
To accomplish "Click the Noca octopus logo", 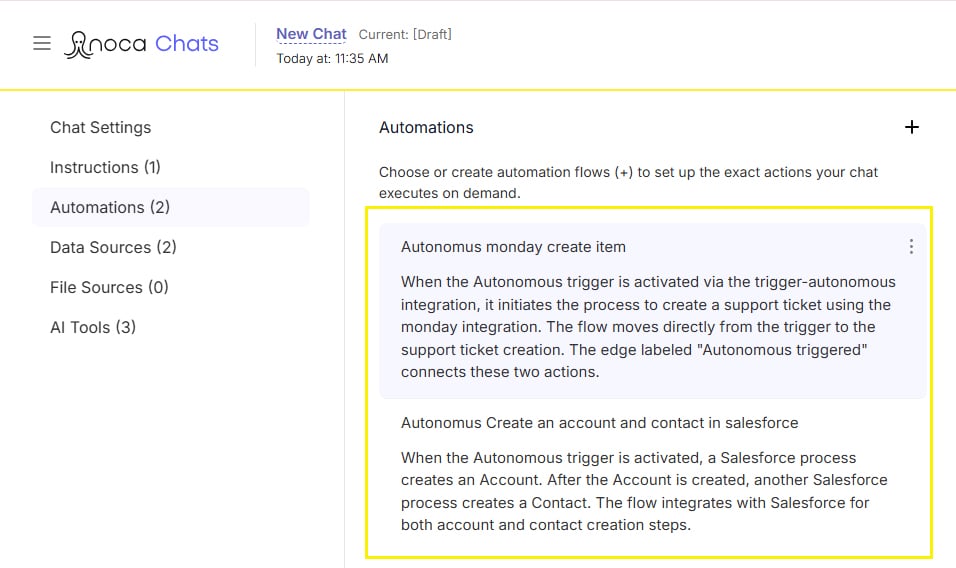I will click(x=79, y=44).
